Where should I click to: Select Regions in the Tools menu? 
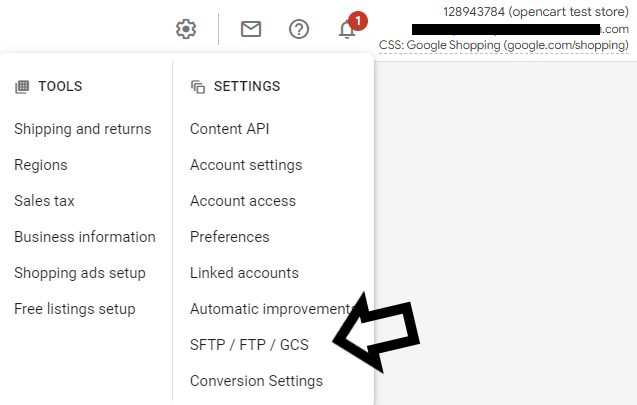click(41, 165)
